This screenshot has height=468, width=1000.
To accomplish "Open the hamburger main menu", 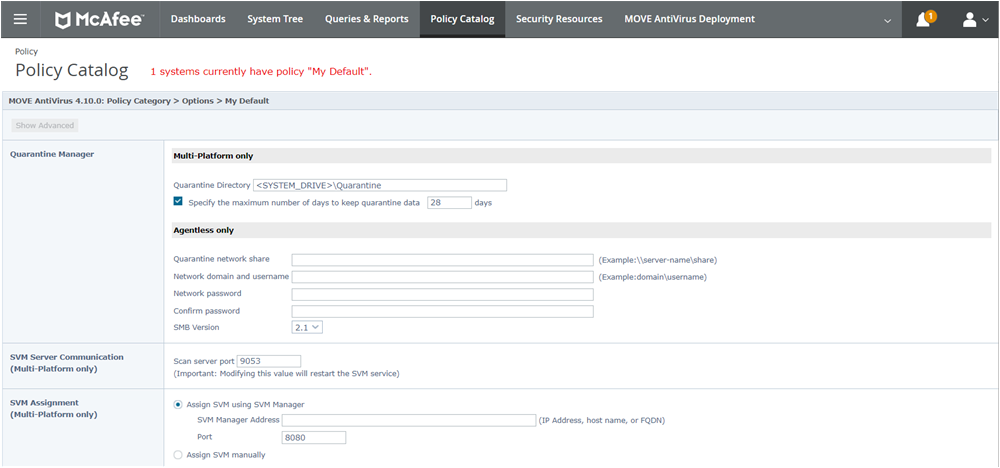I will coord(20,19).
